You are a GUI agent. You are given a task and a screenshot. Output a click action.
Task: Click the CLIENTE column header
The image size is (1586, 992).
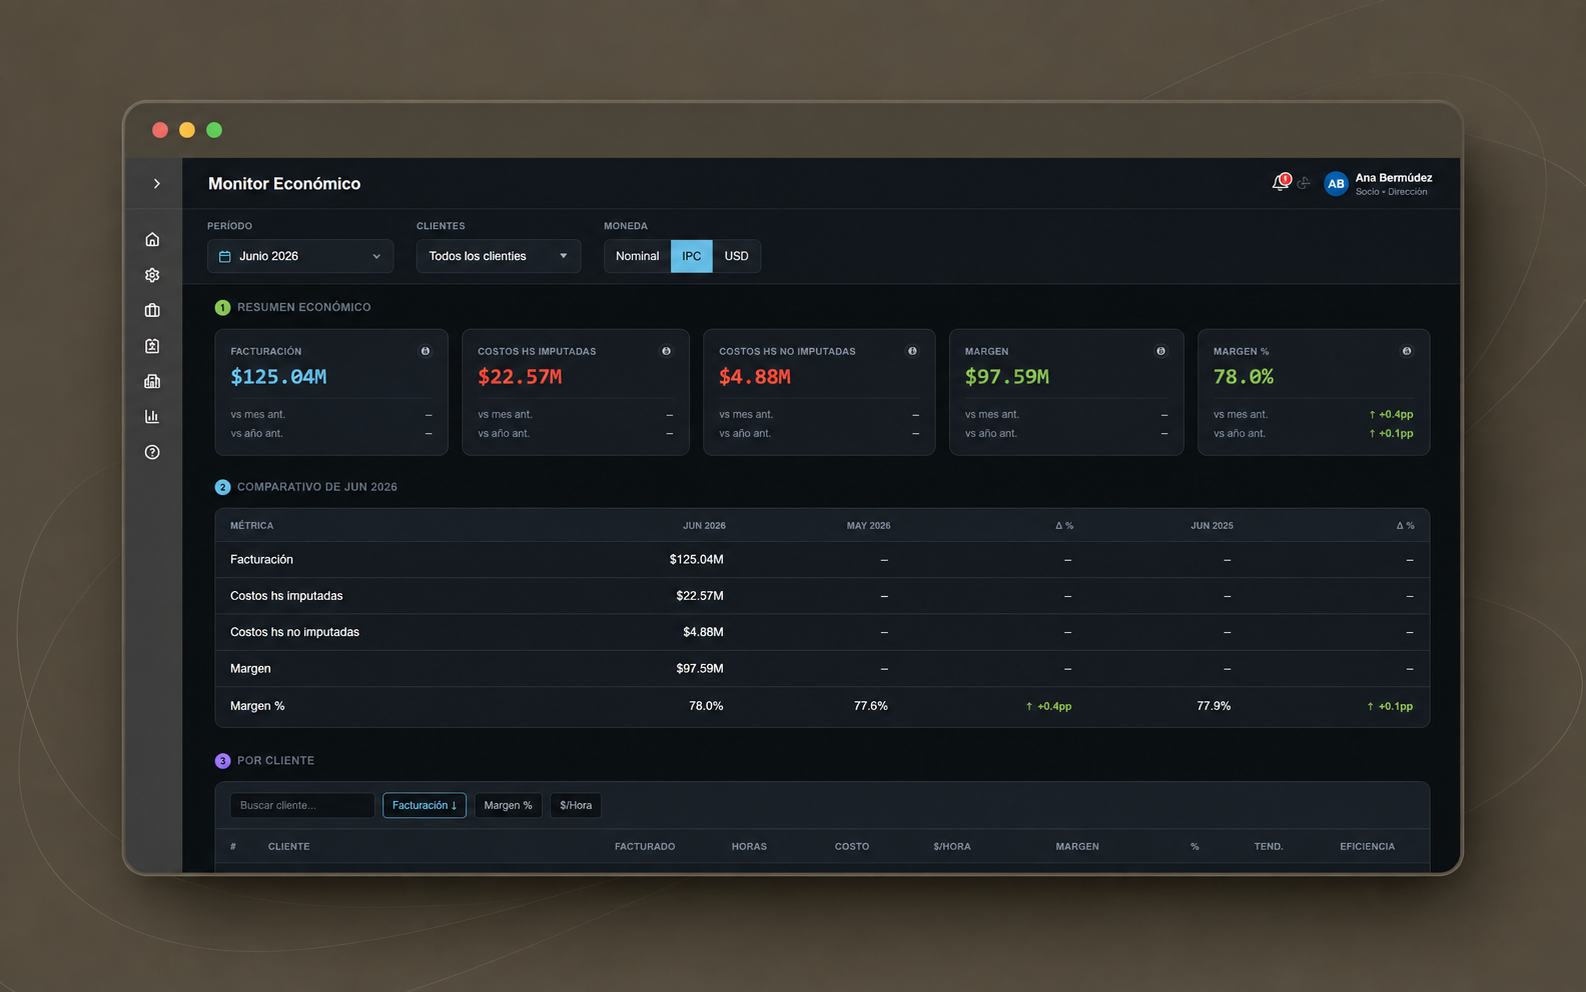[x=289, y=847]
